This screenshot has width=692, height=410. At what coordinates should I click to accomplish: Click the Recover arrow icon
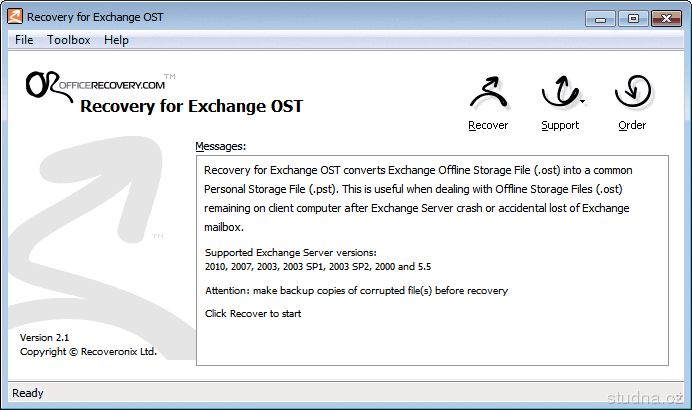[488, 93]
